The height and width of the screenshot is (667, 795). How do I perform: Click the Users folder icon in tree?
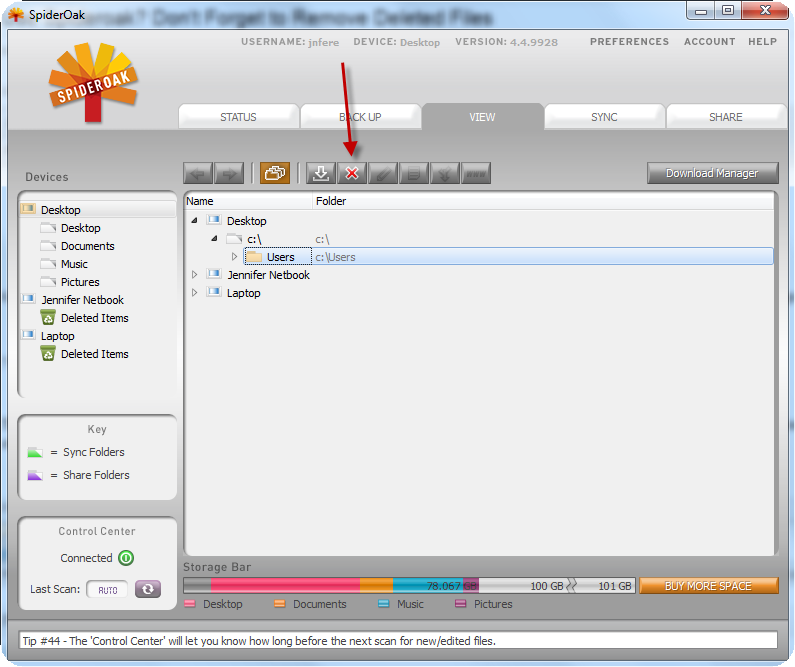click(x=254, y=256)
